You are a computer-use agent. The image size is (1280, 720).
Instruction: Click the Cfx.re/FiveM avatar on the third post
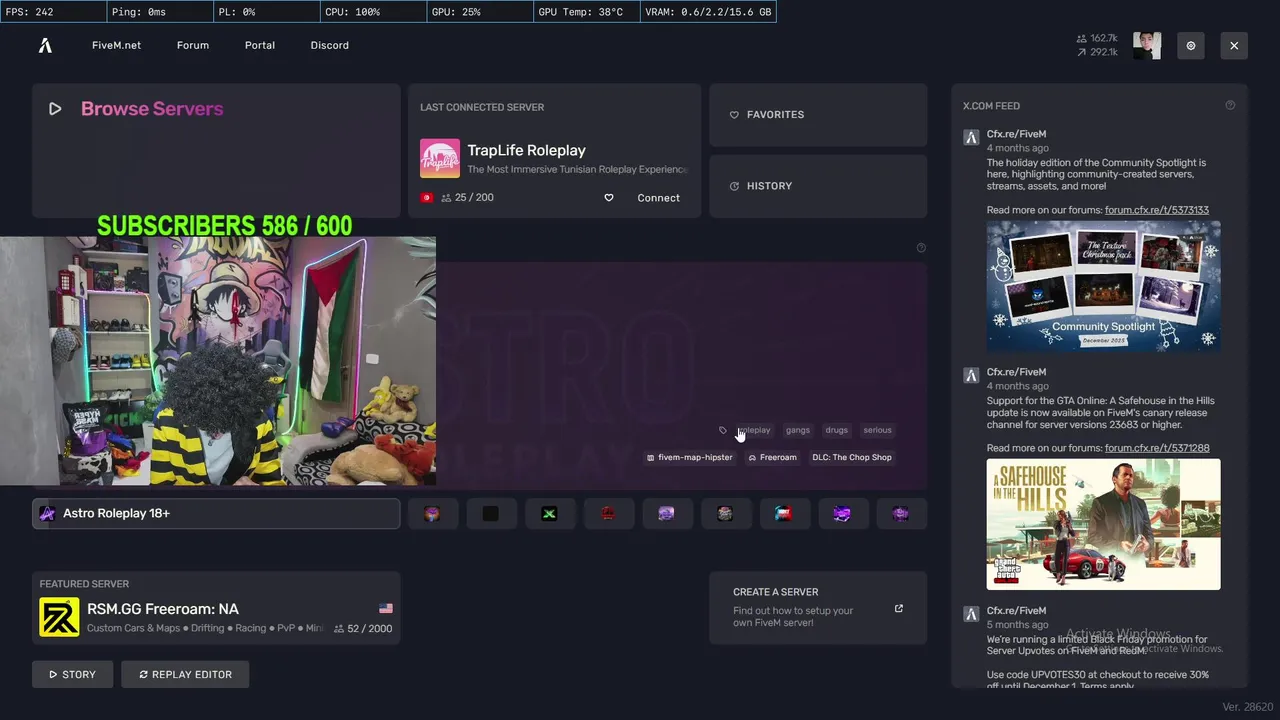coord(971,613)
